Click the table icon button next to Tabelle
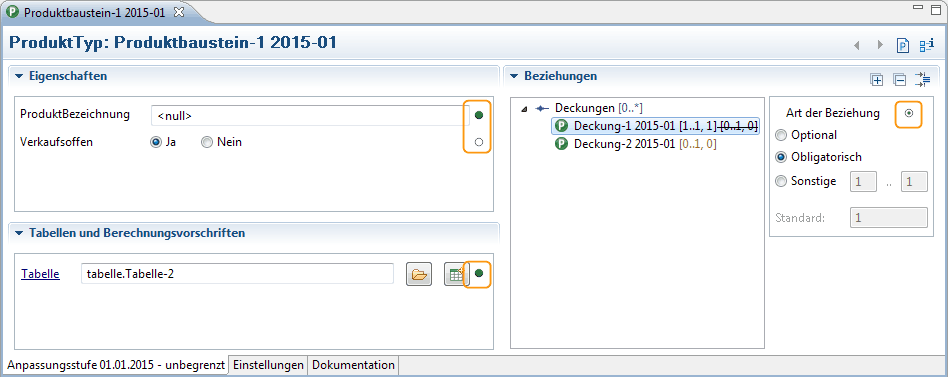This screenshot has height=378, width=949. point(455,275)
